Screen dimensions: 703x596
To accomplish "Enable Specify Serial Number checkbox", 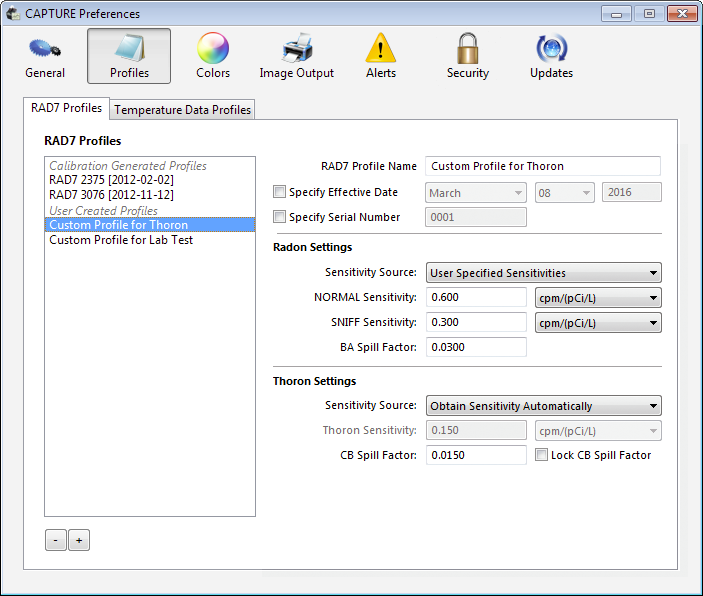I will click(279, 217).
